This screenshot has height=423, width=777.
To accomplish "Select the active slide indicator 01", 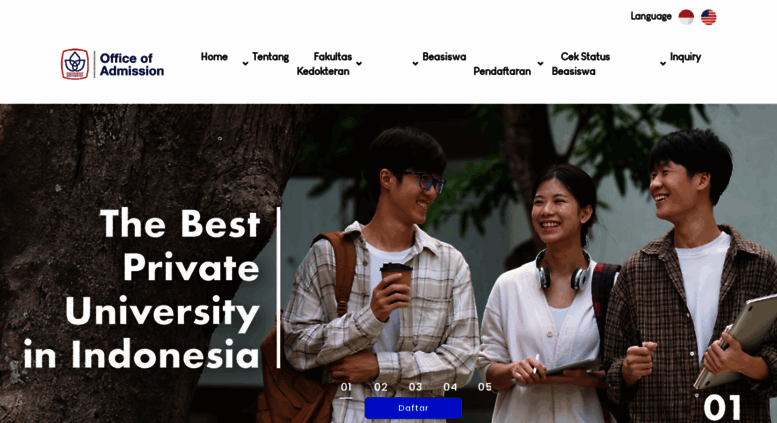I will [x=346, y=388].
